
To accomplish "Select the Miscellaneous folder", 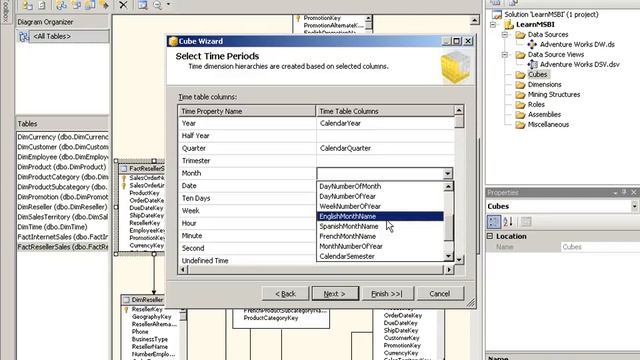I will click(x=548, y=124).
